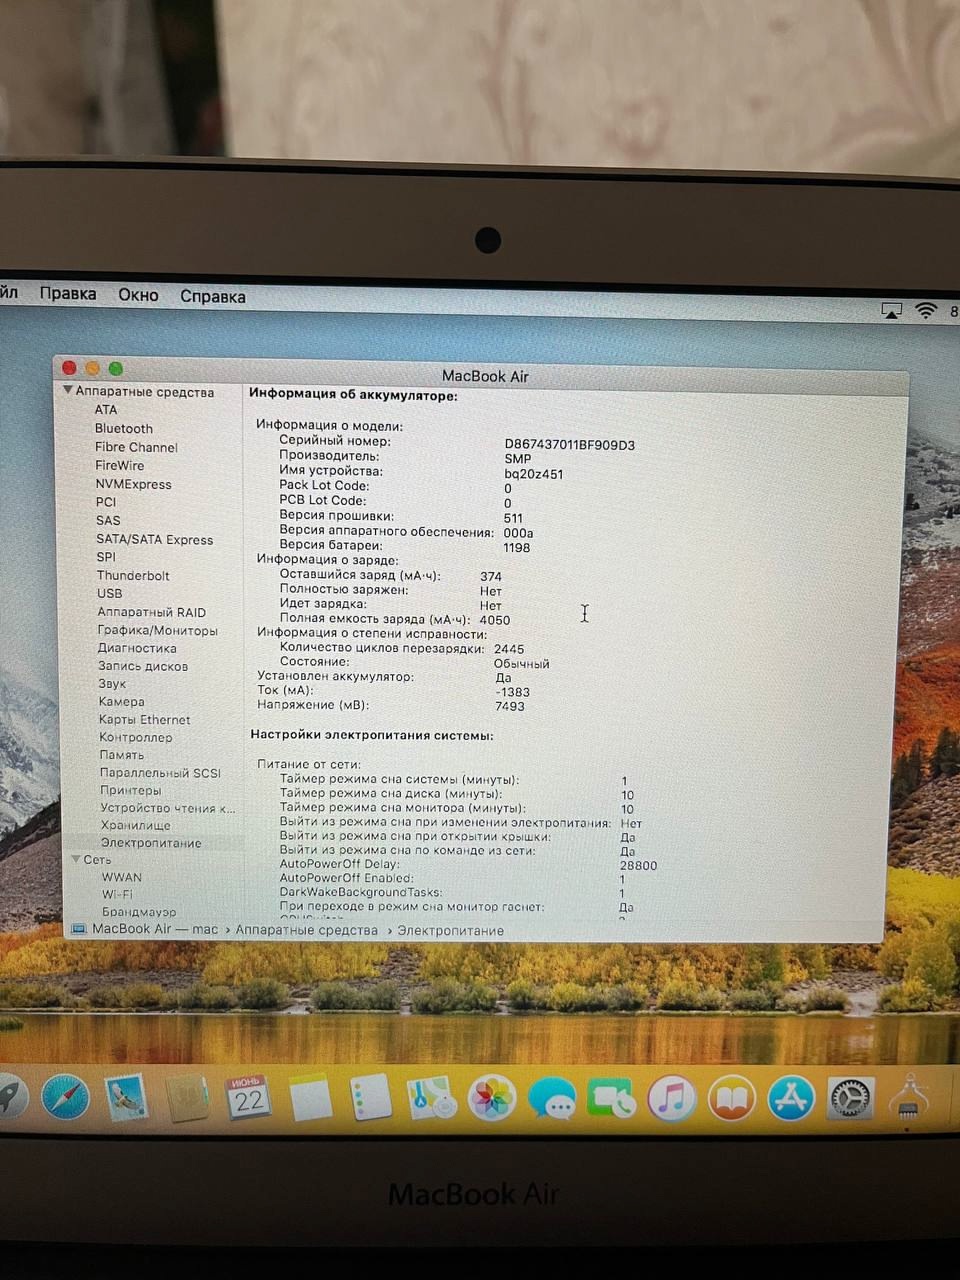Select Контроллер in the sidebar
Image resolution: width=960 pixels, height=1280 pixels.
136,738
